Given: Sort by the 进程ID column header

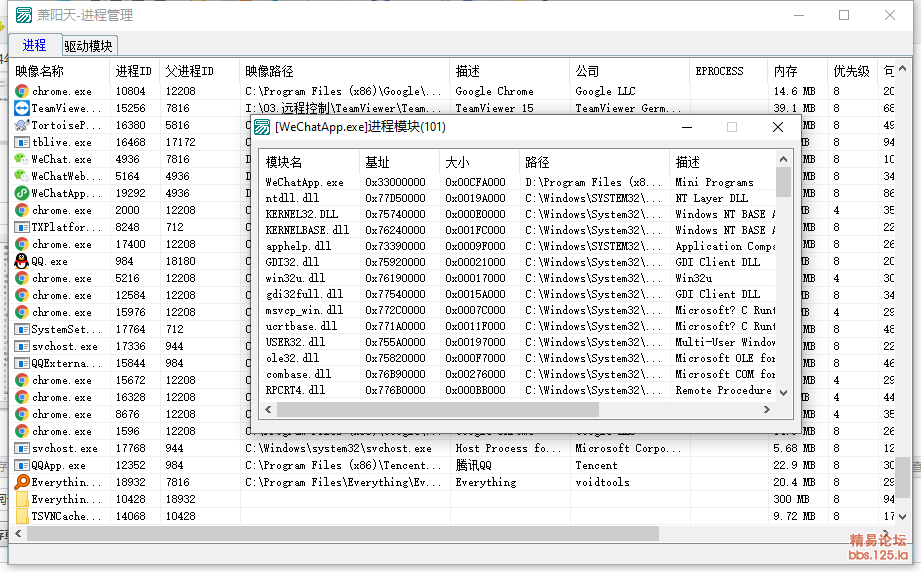Looking at the screenshot, I should click(x=134, y=71).
